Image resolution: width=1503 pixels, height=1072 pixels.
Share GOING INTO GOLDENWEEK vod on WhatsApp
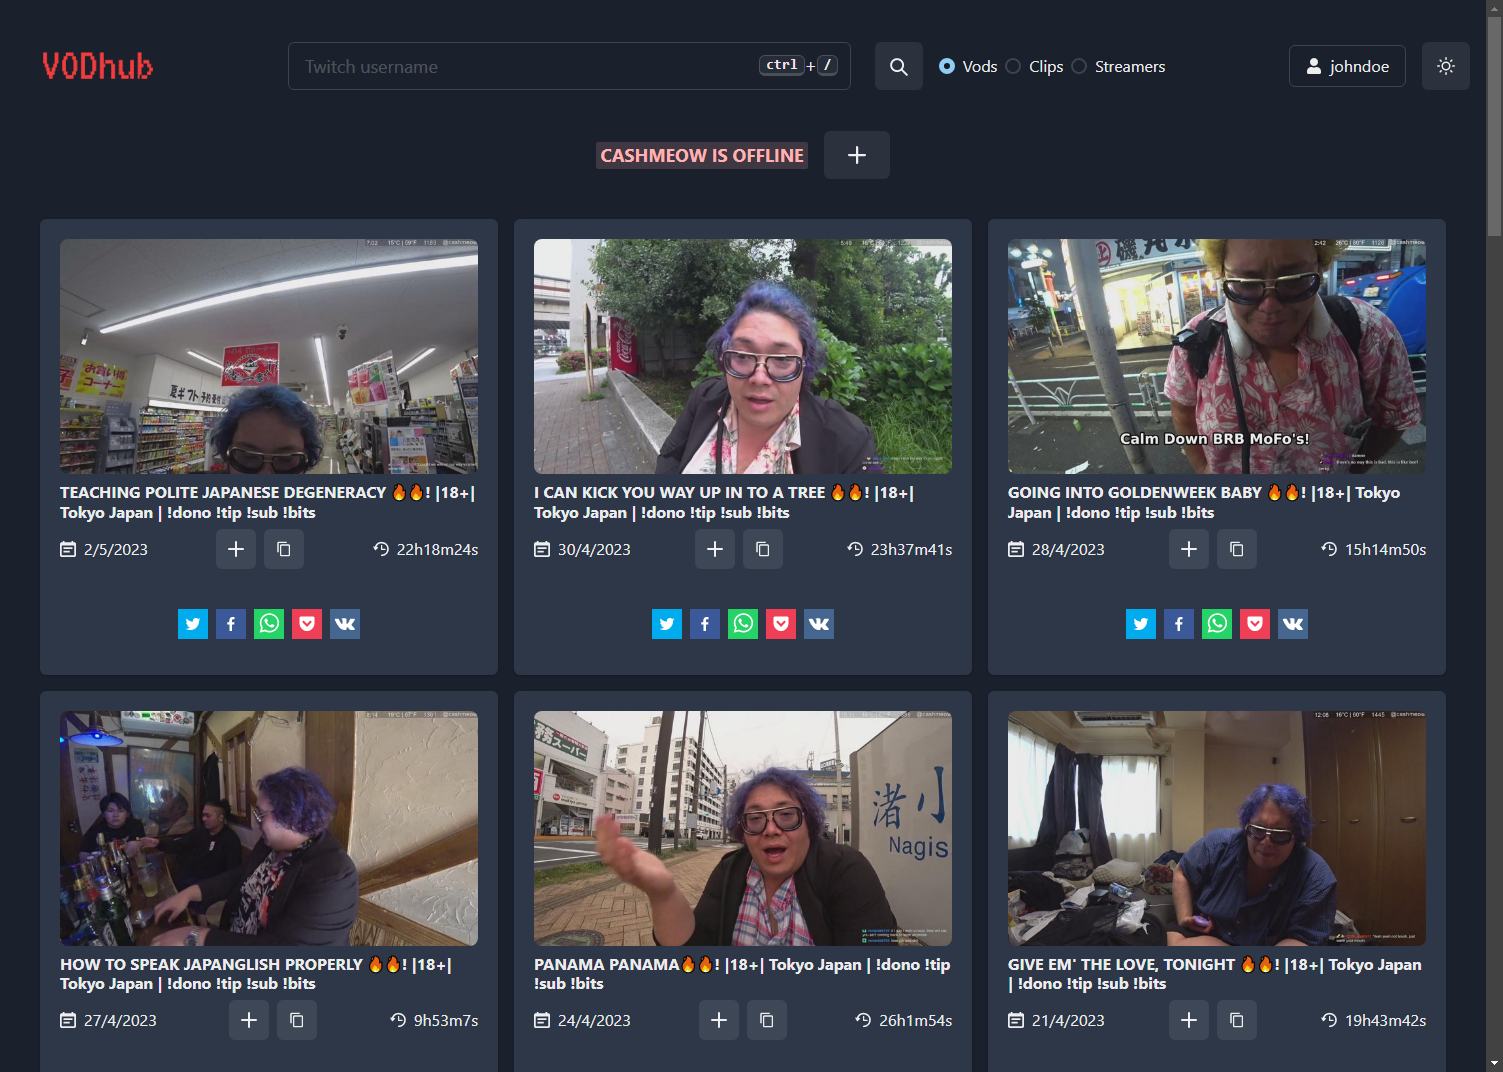pos(1217,624)
